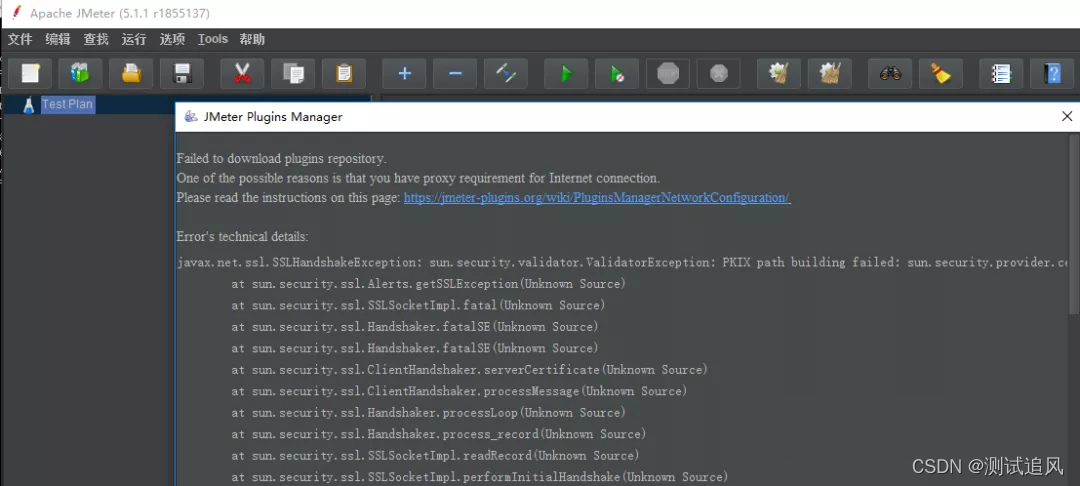Collapse all nodes with minus icon
The width and height of the screenshot is (1080, 486).
(x=455, y=73)
